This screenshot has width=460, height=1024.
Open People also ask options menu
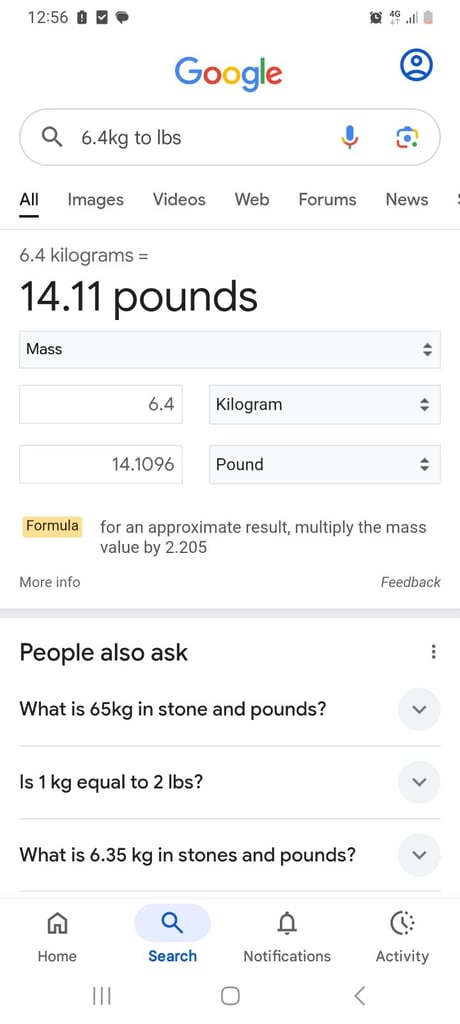point(433,652)
